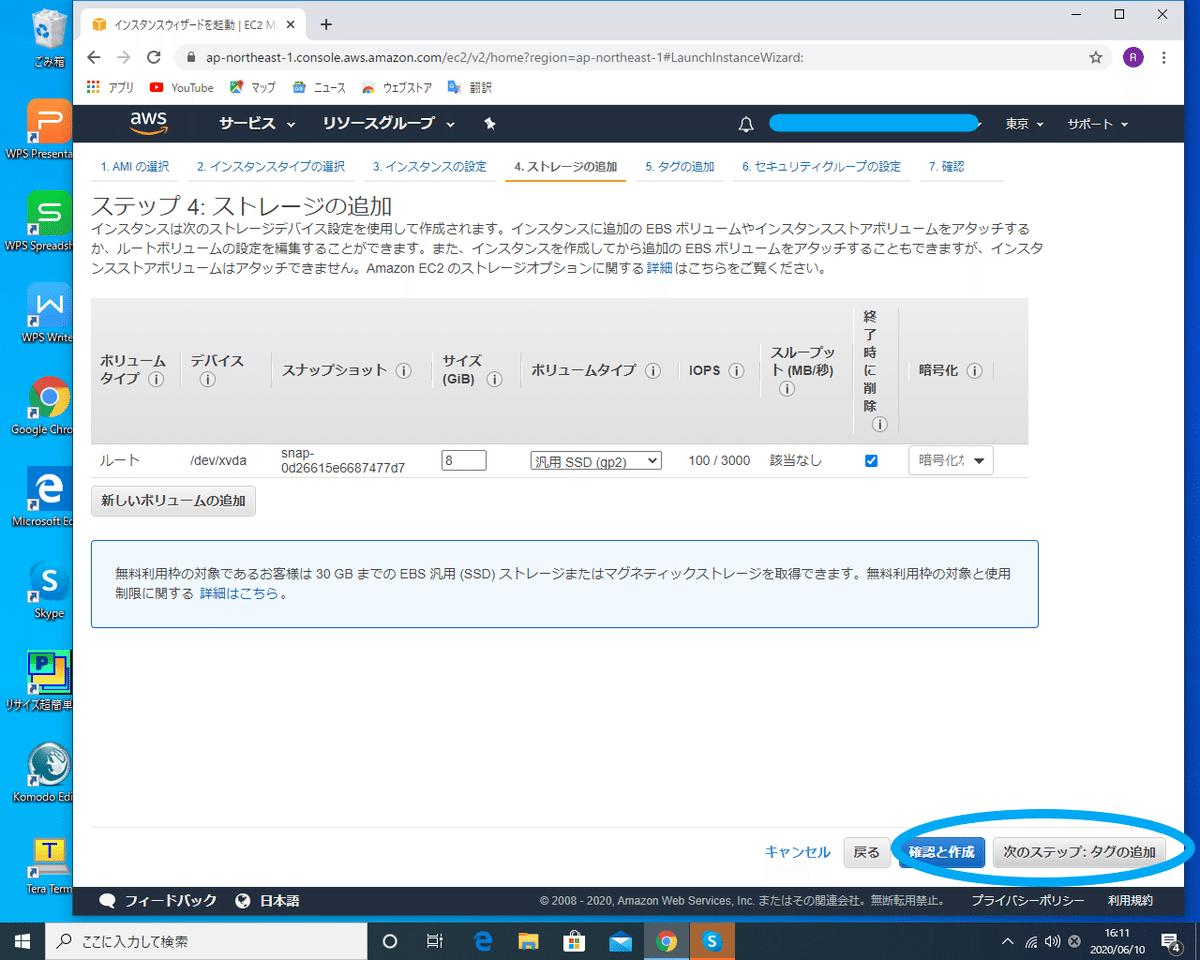Click 確認と作成 button
The image size is (1200, 960).
(942, 852)
